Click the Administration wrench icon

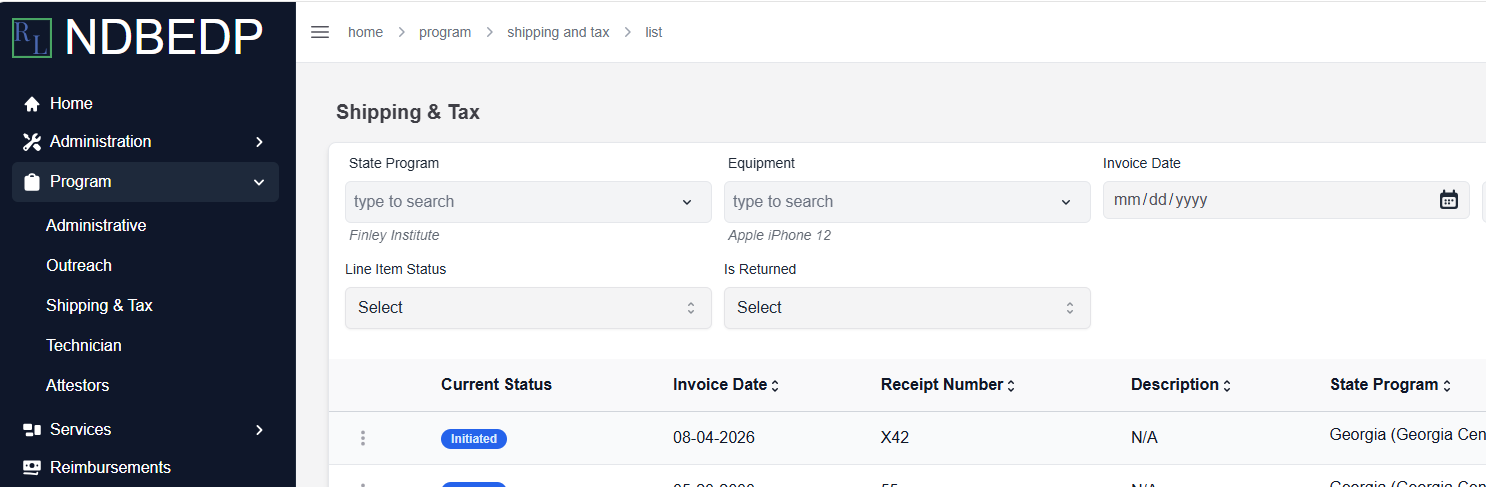(x=32, y=142)
